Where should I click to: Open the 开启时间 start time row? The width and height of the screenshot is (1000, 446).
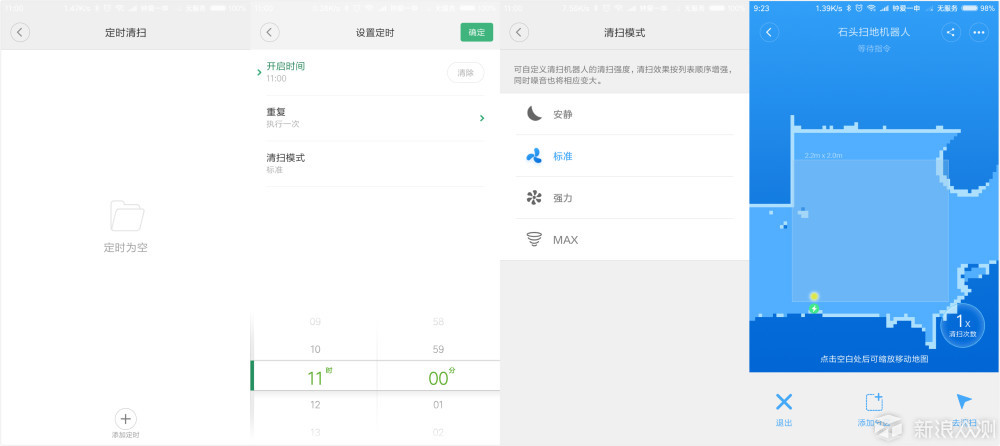click(350, 71)
